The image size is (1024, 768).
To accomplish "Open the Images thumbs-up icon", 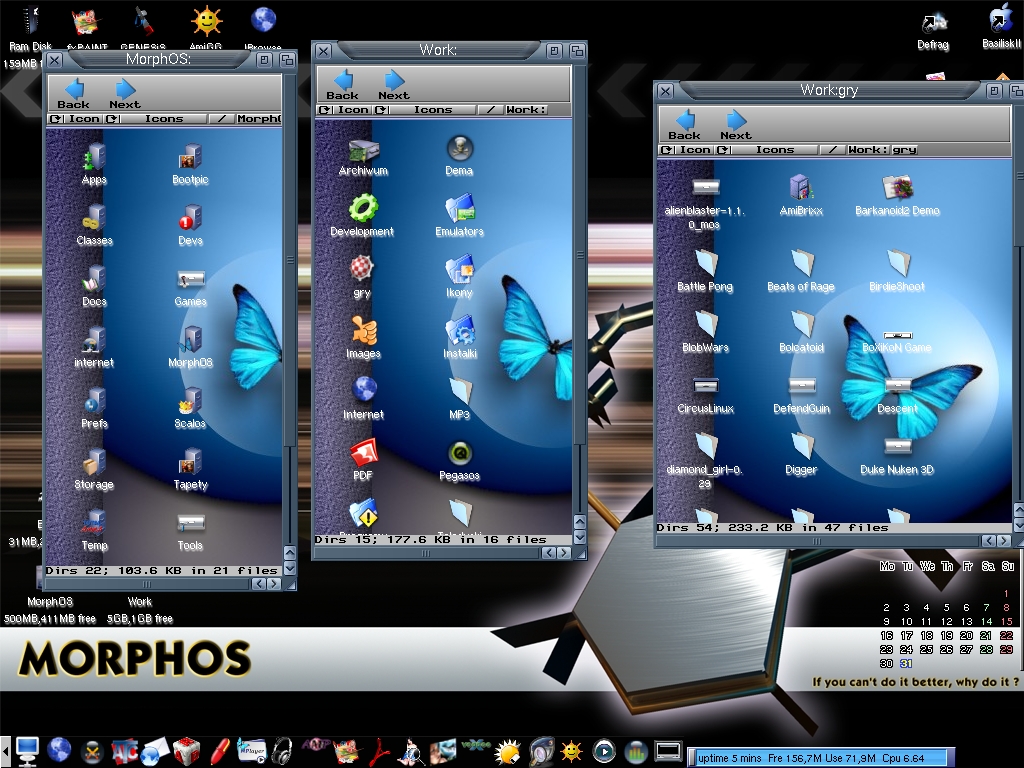I will 363,338.
